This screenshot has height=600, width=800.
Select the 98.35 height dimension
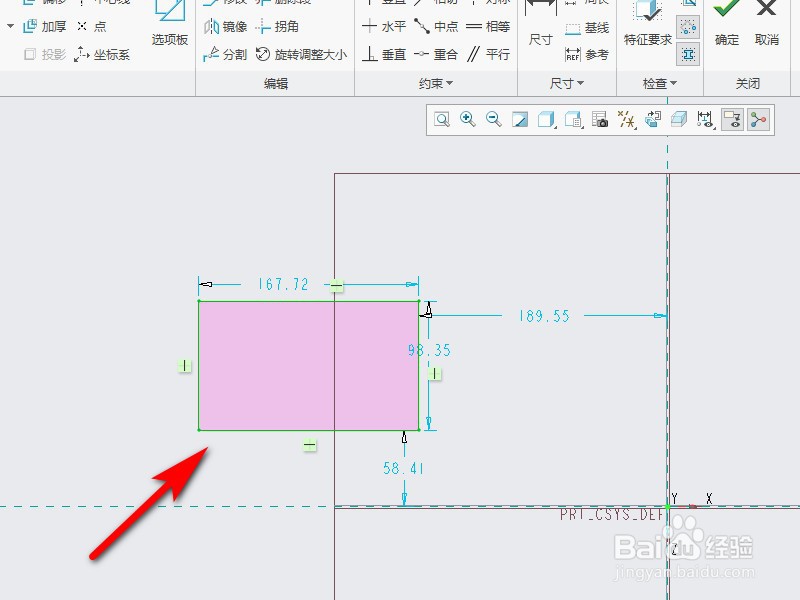pos(430,350)
